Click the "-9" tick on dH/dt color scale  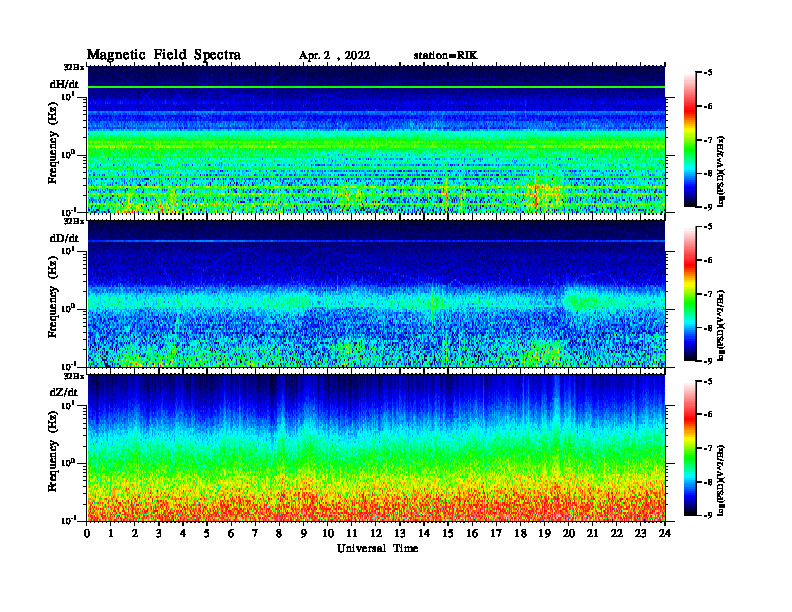click(x=708, y=207)
